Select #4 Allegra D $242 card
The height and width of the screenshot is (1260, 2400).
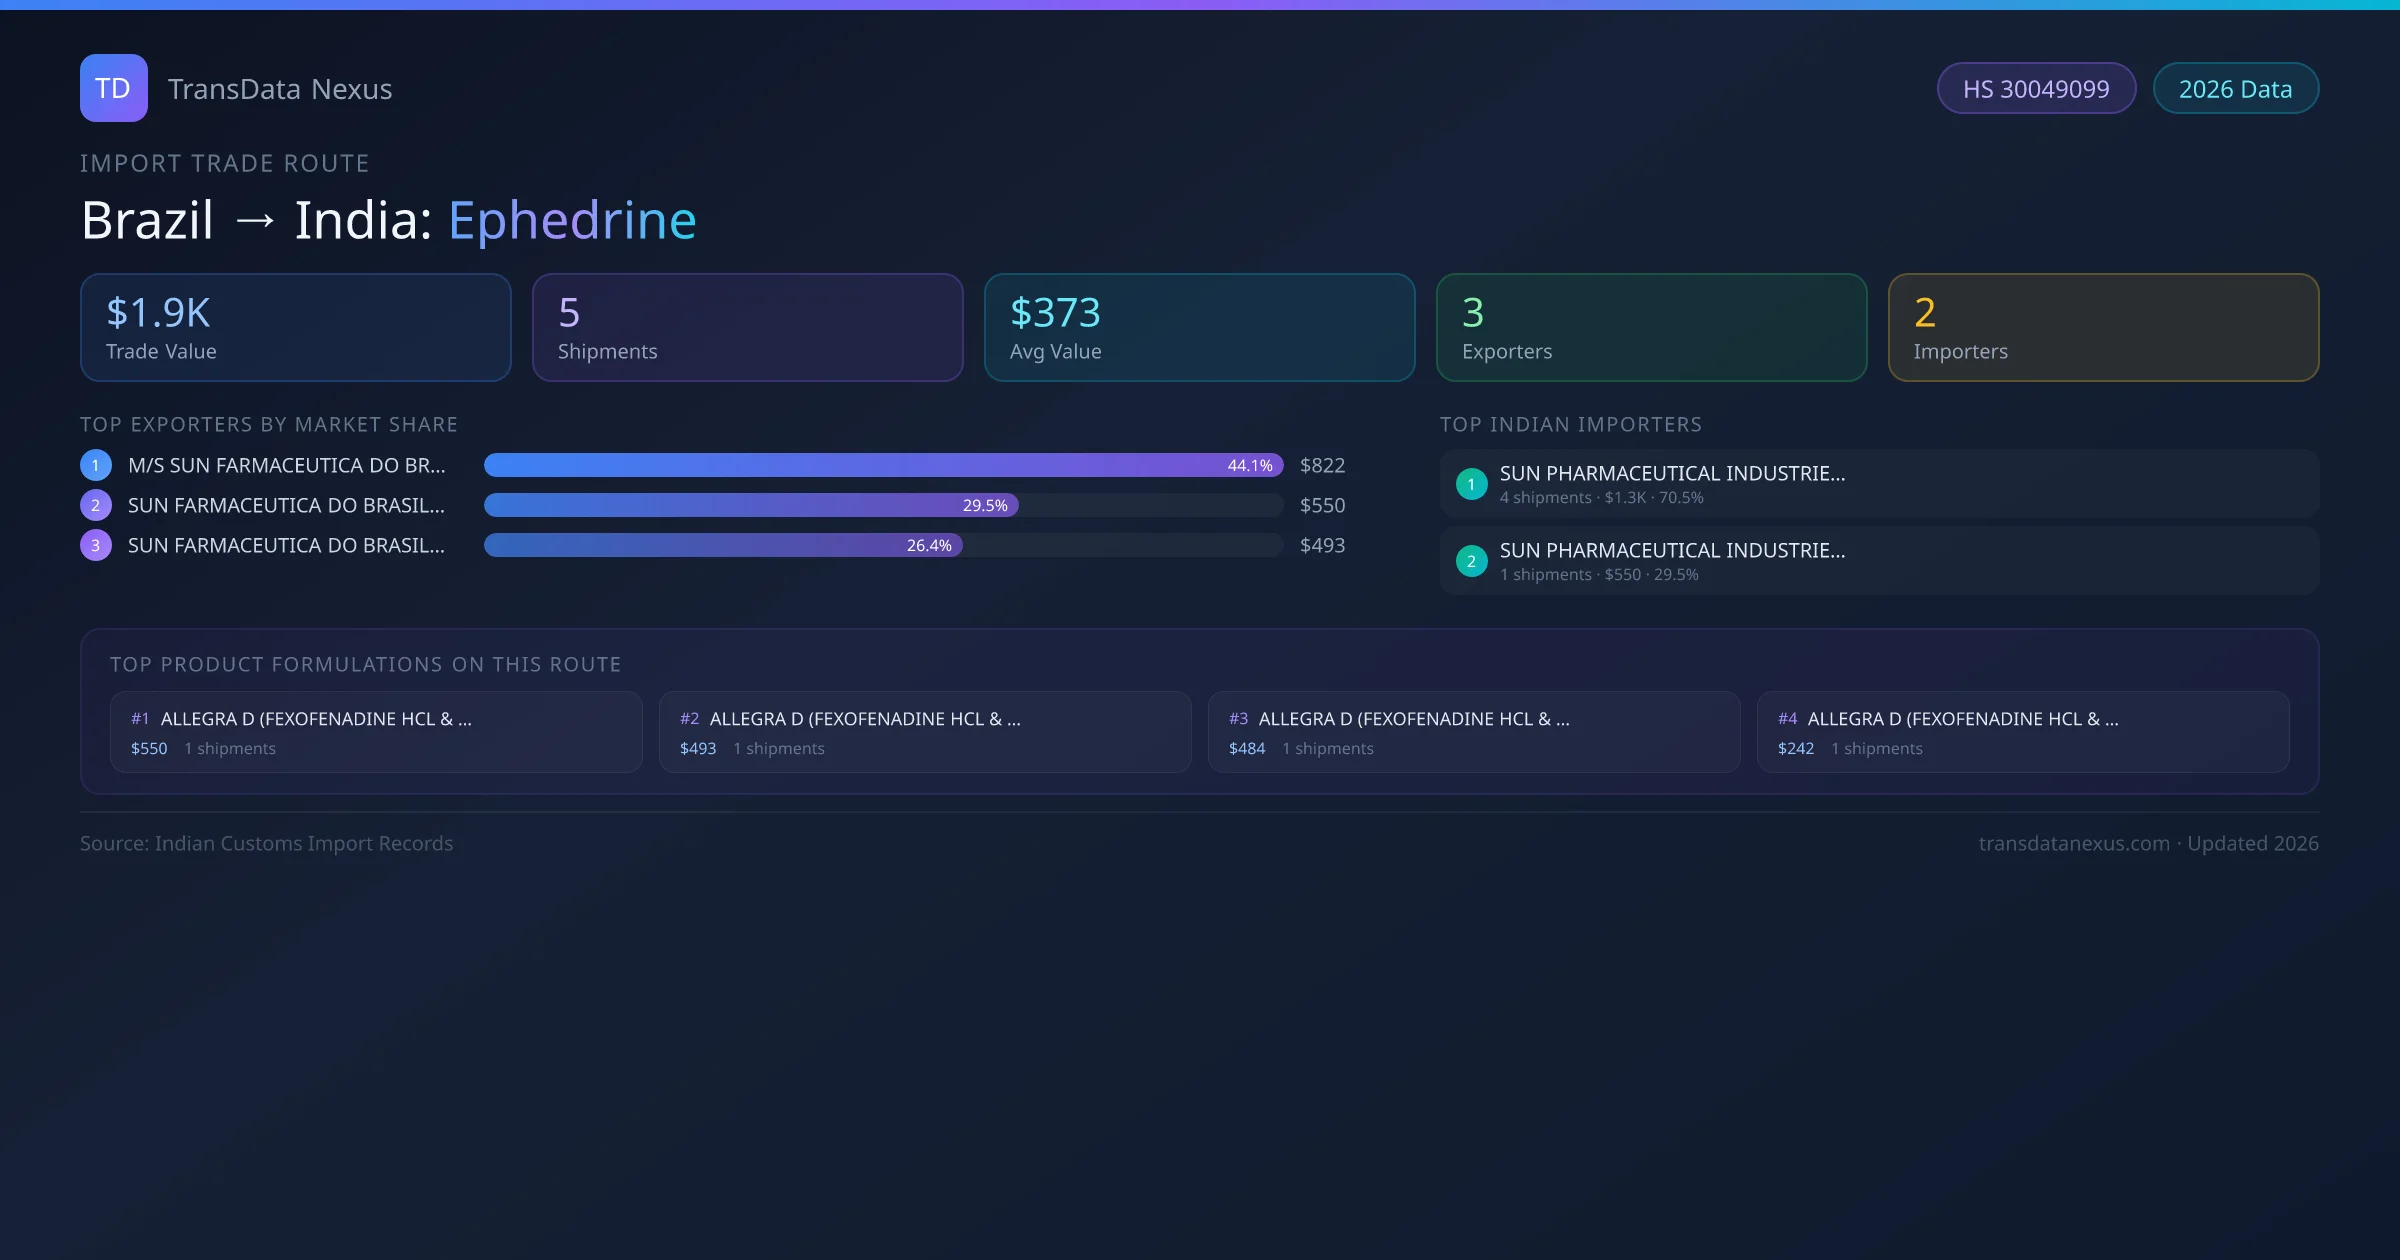point(2022,732)
